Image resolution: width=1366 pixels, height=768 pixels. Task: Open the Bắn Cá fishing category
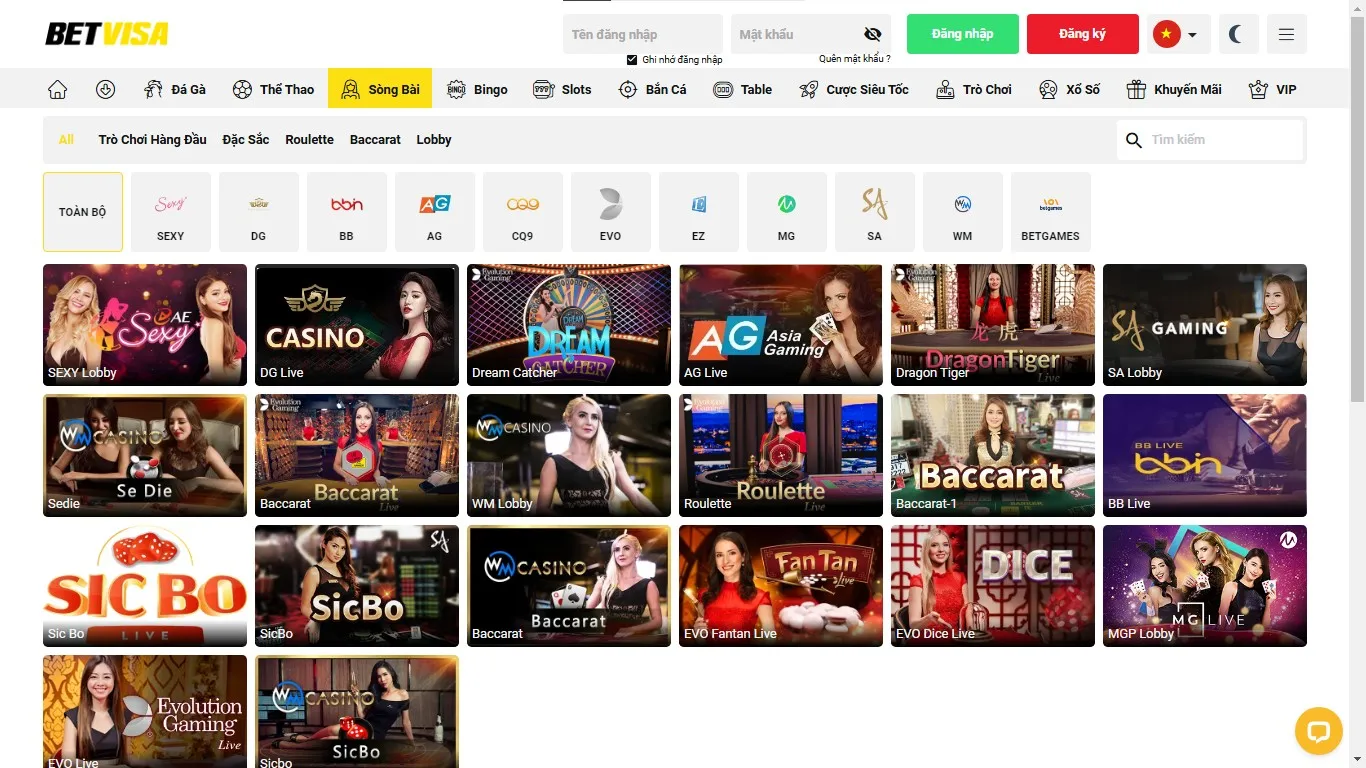pos(653,89)
